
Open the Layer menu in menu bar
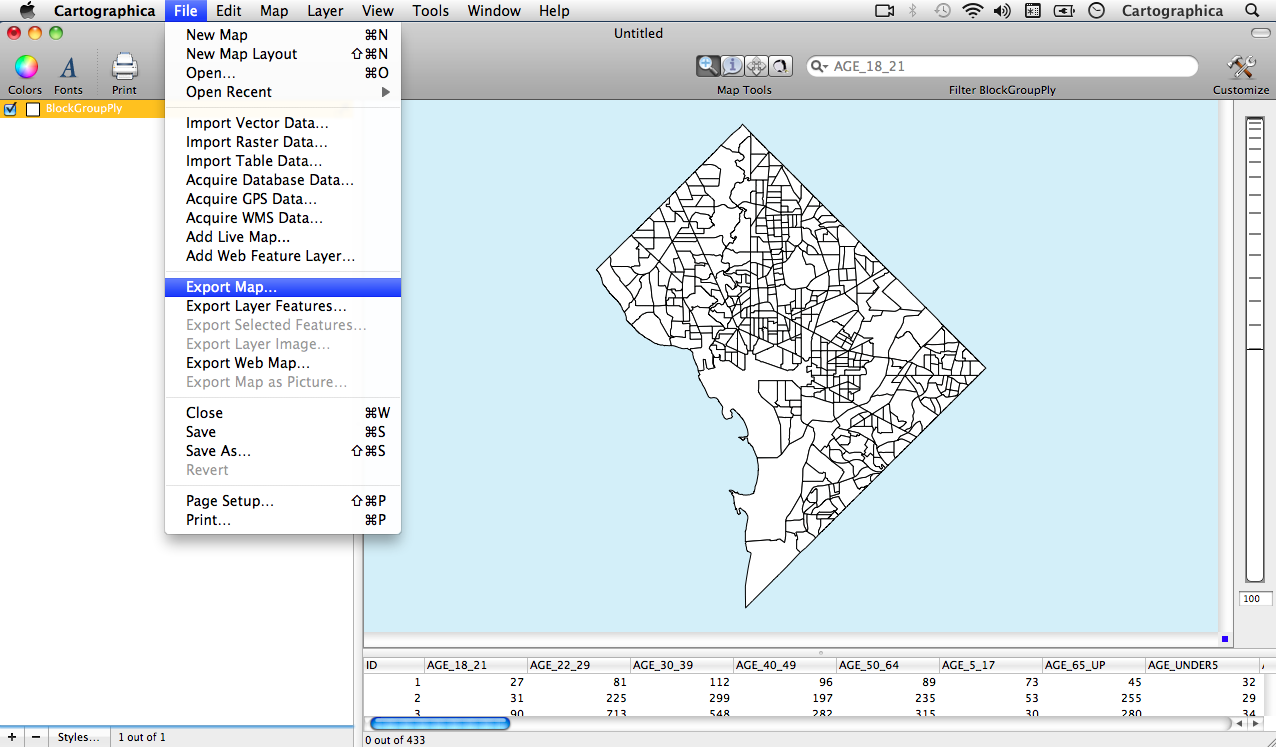(x=325, y=11)
